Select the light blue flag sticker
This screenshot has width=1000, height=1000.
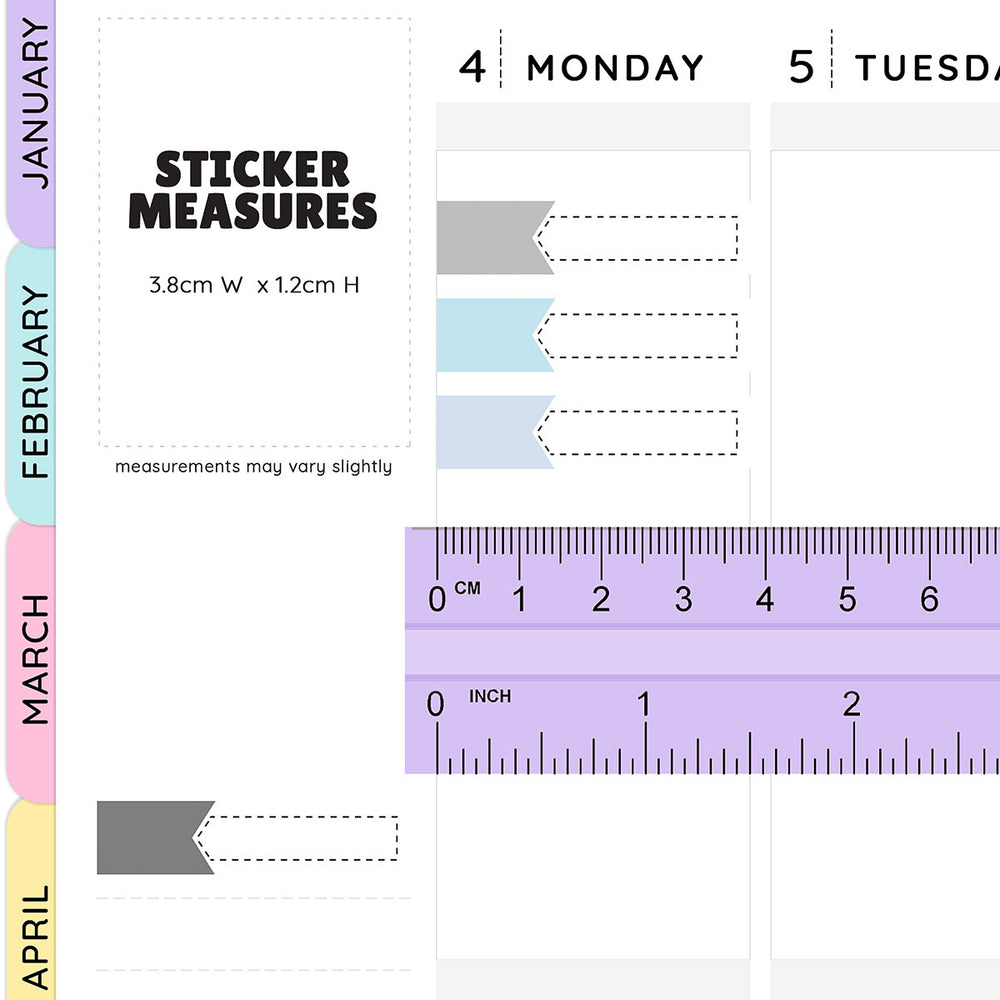[x=490, y=335]
